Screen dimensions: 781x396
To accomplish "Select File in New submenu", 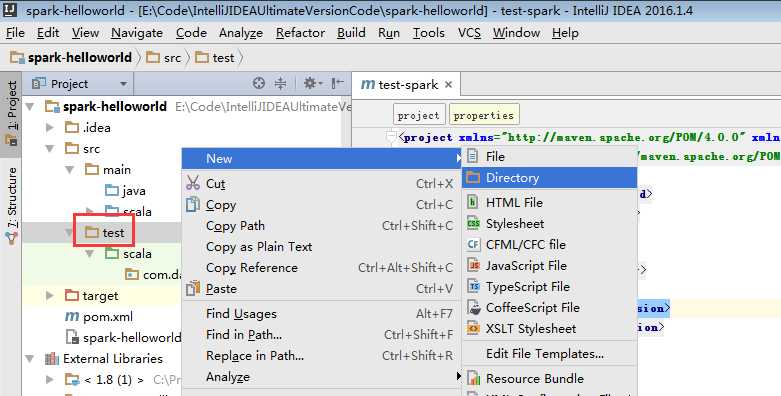I will click(550, 156).
